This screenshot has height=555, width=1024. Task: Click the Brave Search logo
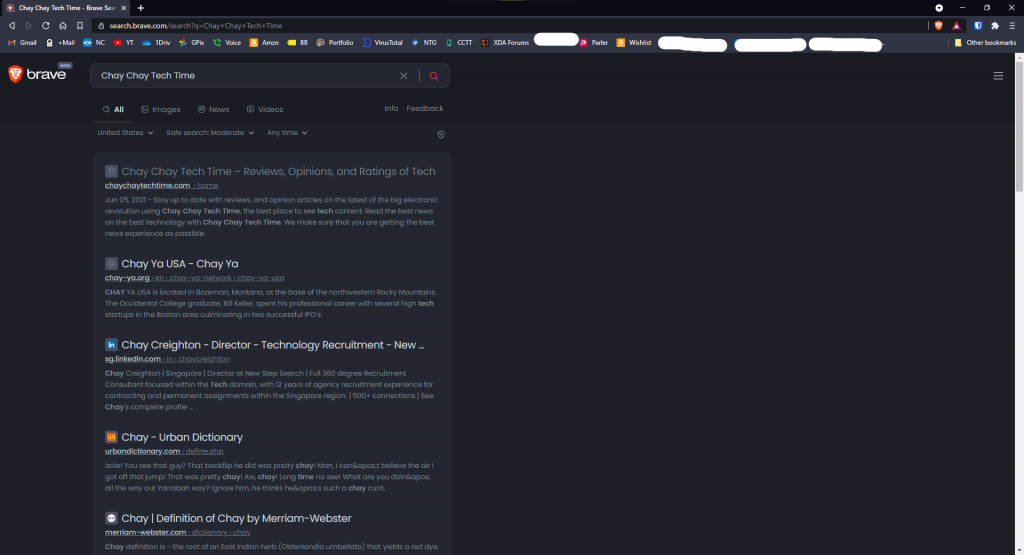tap(39, 74)
